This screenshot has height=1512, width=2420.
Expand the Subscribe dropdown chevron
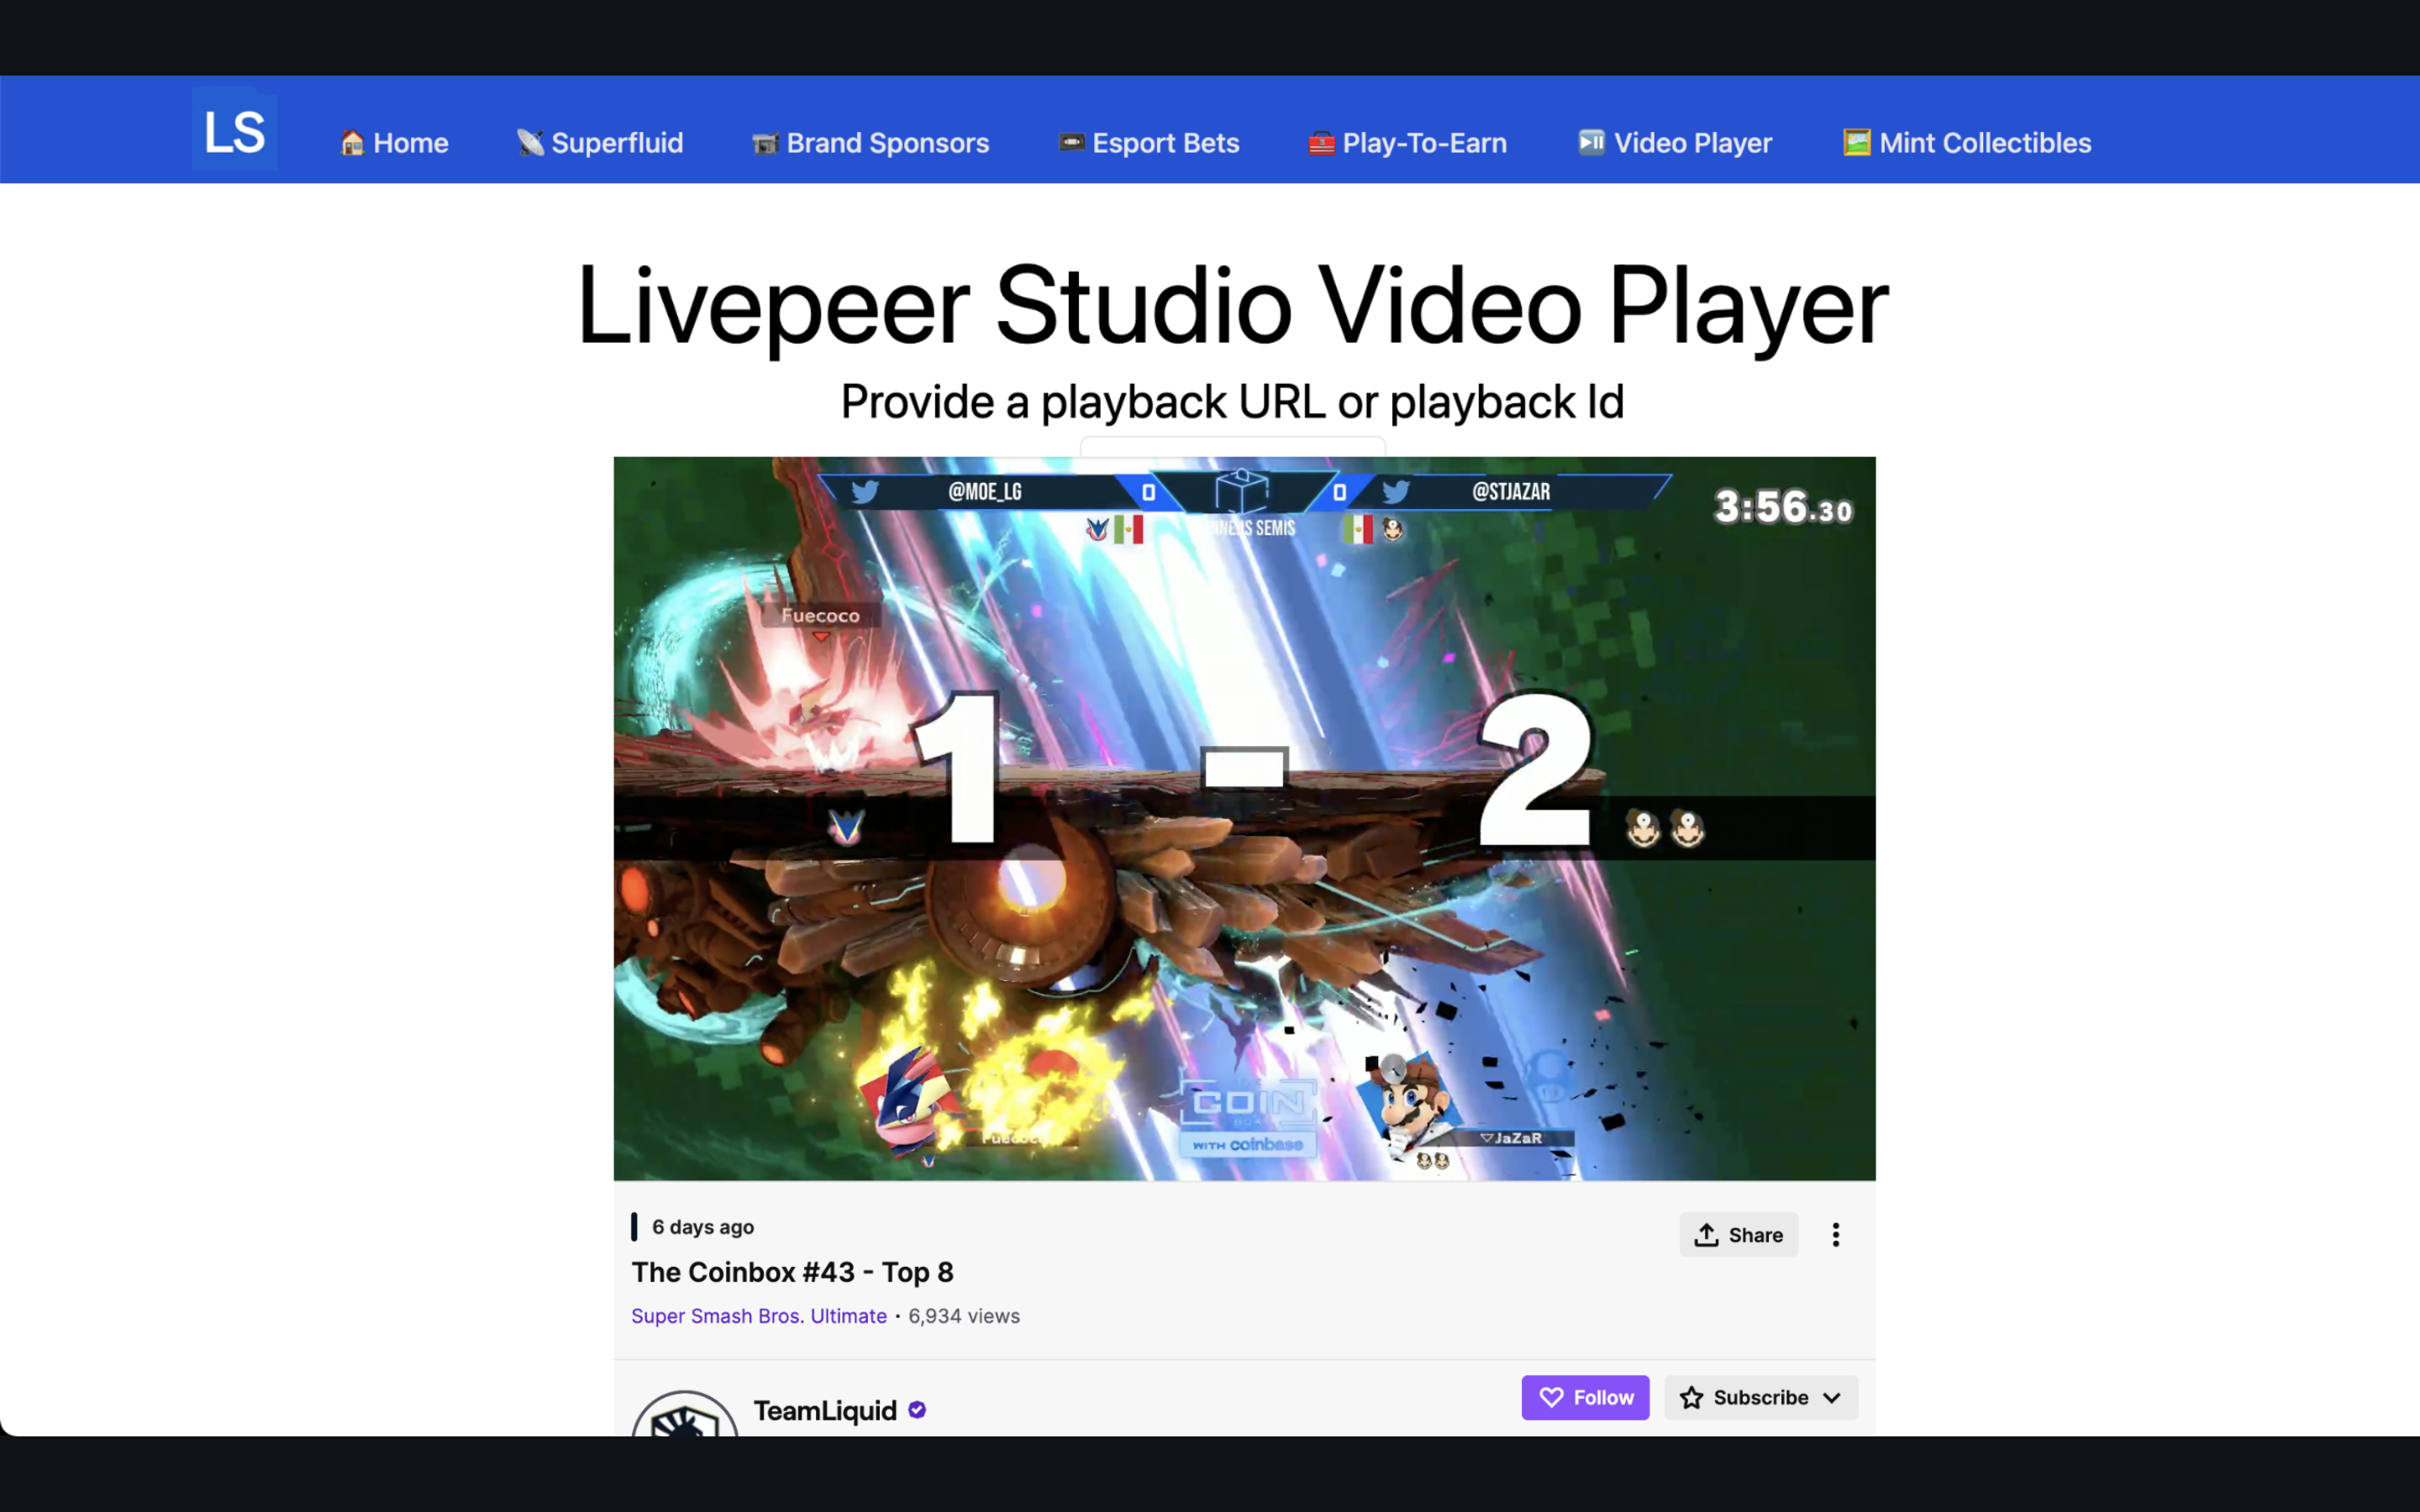pyautogui.click(x=1832, y=1397)
